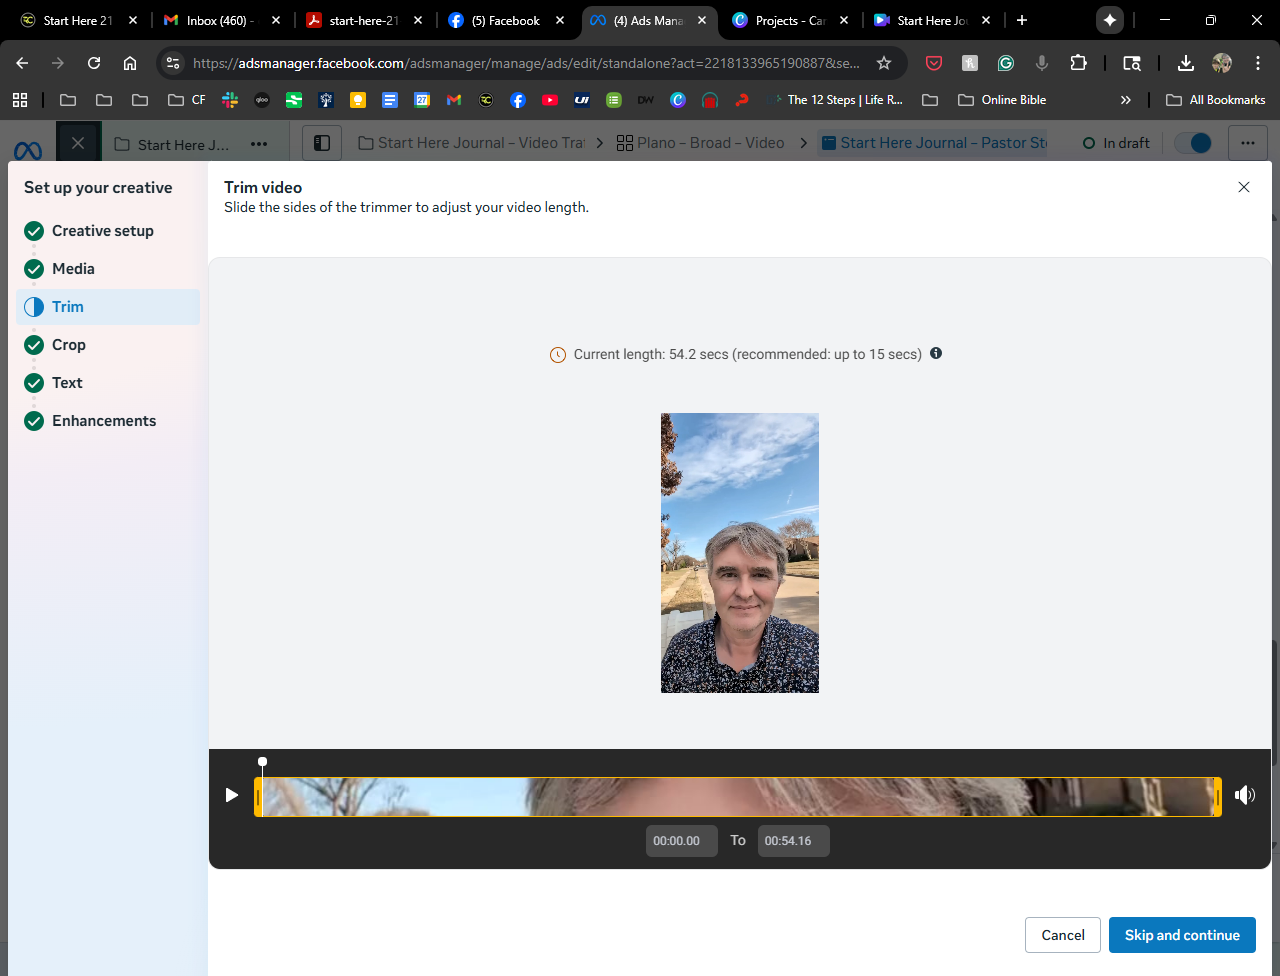Open the browser downloads icon
Image resolution: width=1280 pixels, height=976 pixels.
[x=1185, y=63]
